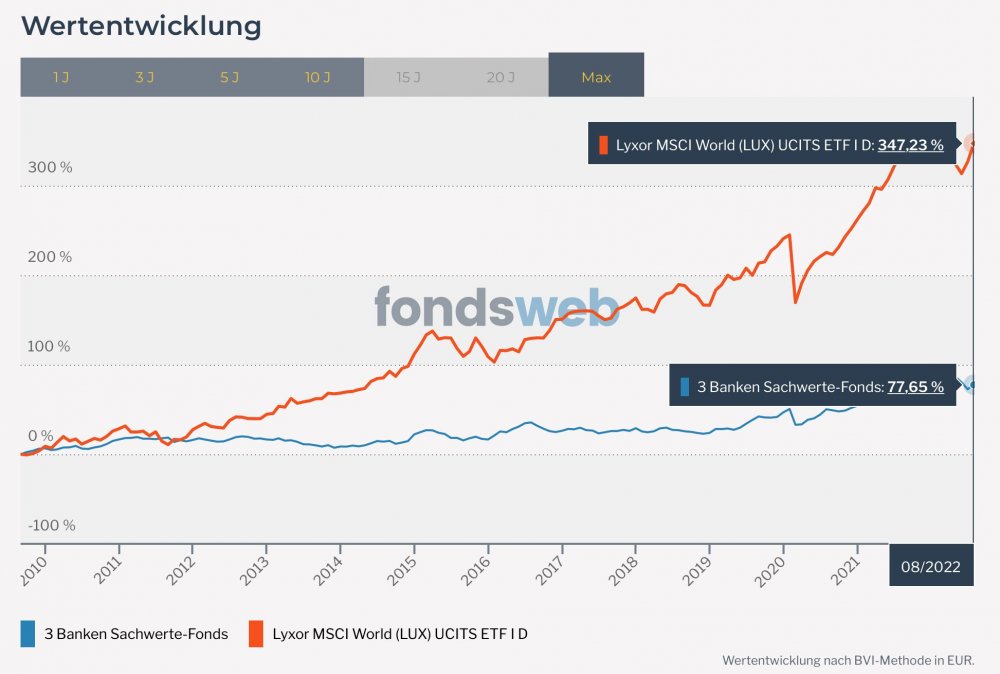
Task: Click the 2015 label on the x-axis
Action: coord(402,566)
